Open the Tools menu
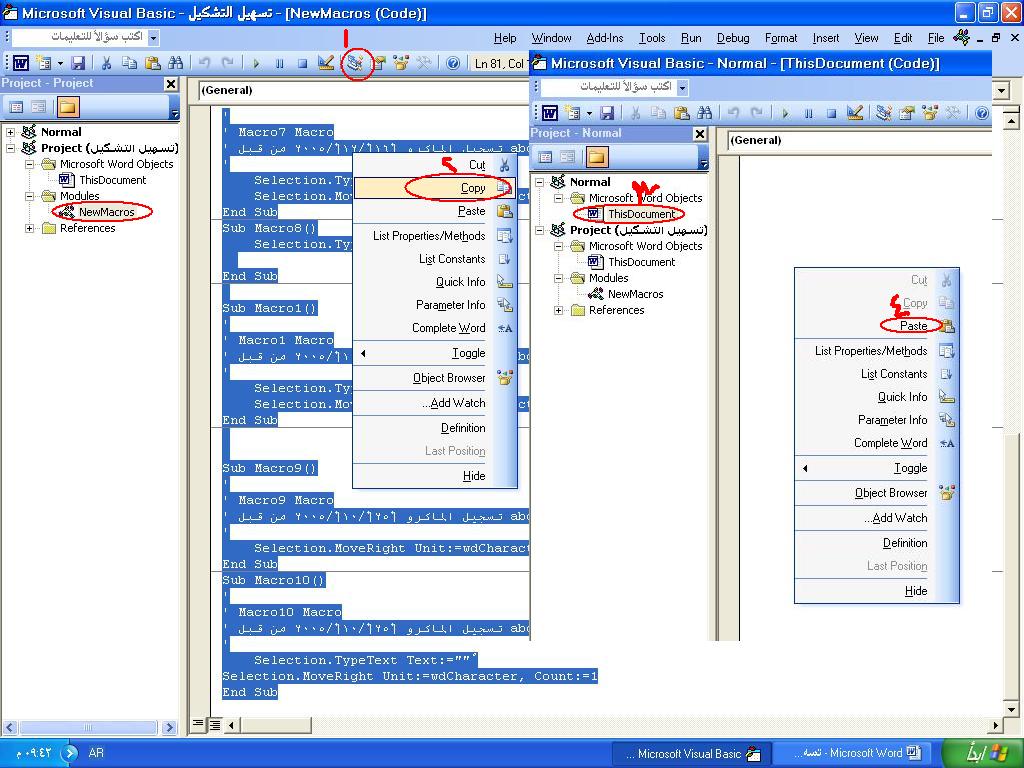1024x768 pixels. click(652, 38)
